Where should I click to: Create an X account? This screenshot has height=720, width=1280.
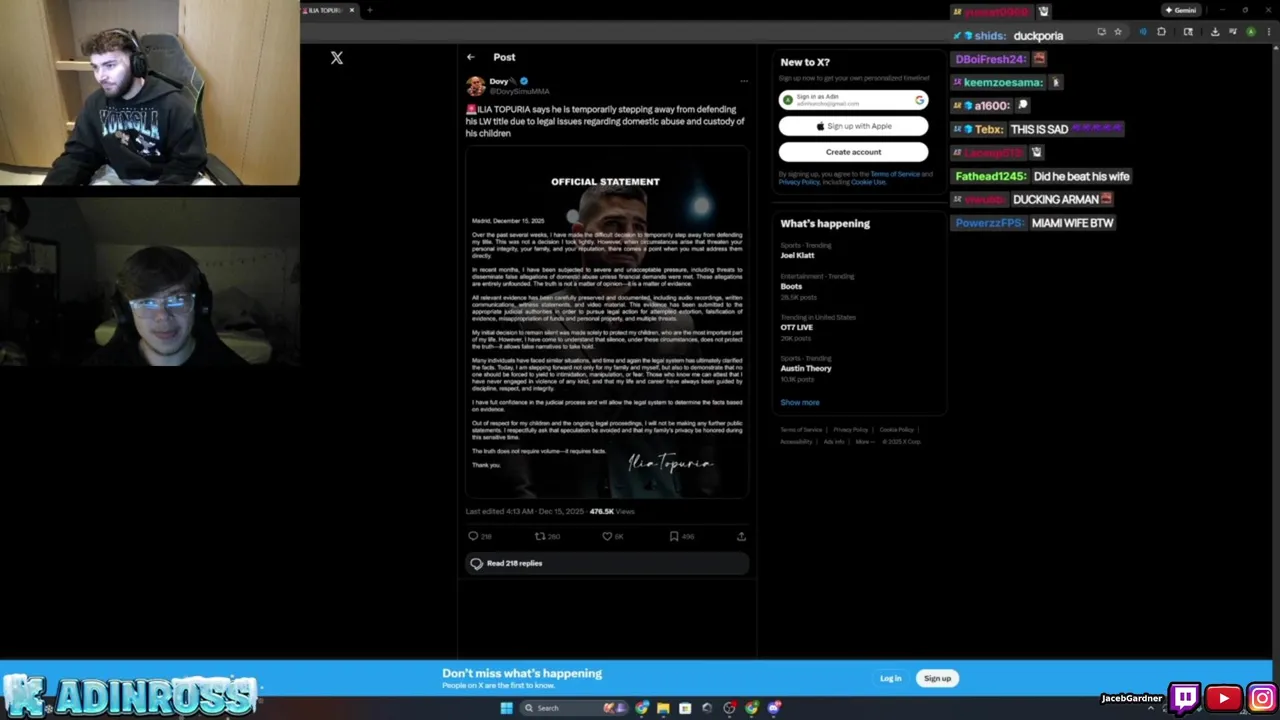[853, 152]
